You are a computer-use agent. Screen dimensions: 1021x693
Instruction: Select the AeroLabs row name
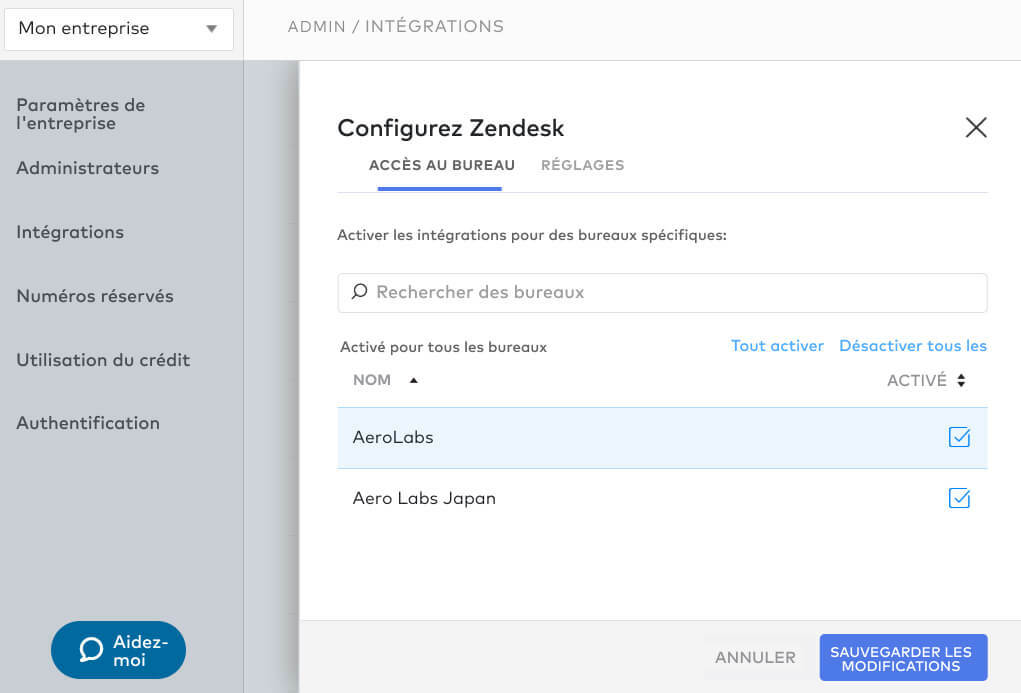pyautogui.click(x=393, y=437)
